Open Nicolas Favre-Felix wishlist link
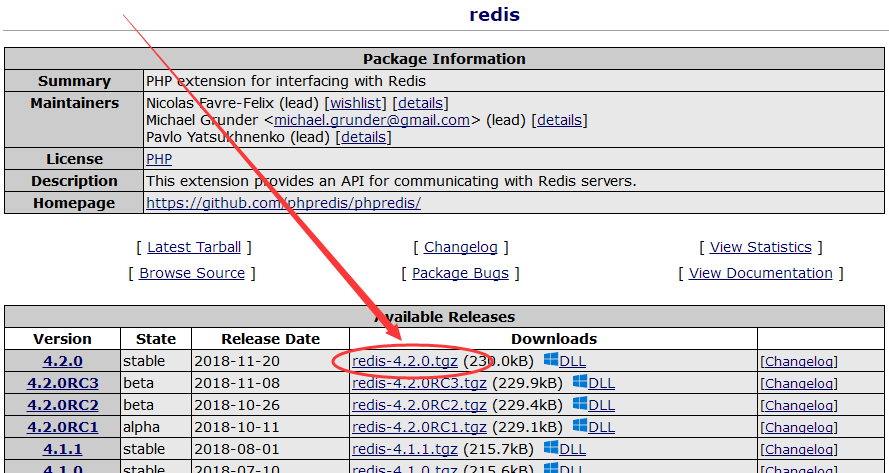 pyautogui.click(x=355, y=103)
